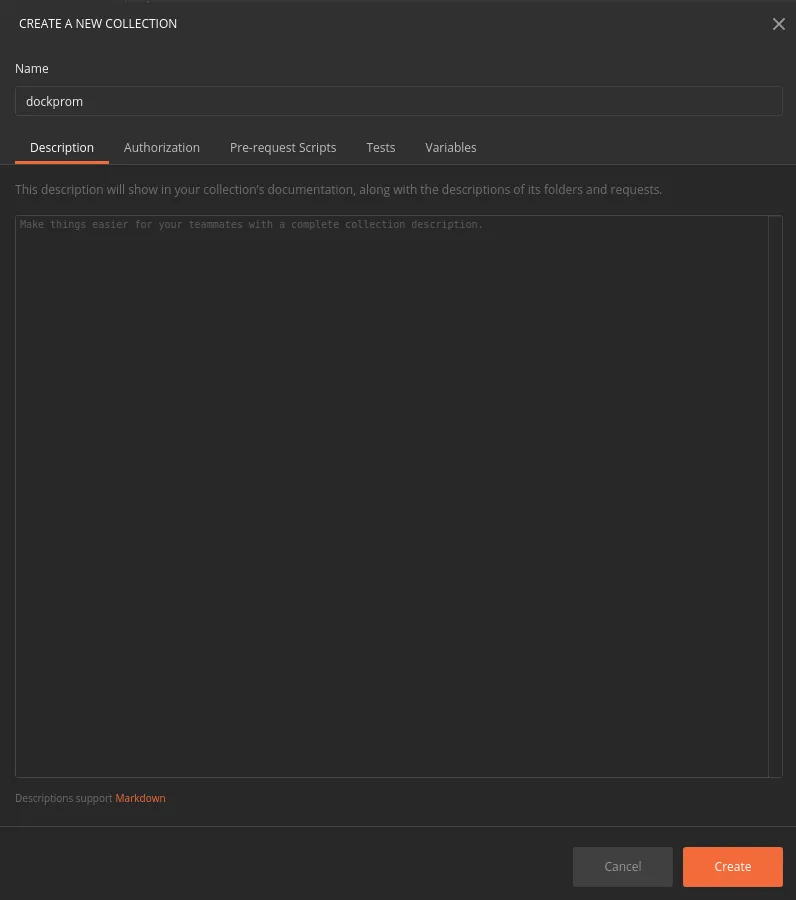Switch to the Description tab
Viewport: 796px width, 900px height.
[62, 147]
